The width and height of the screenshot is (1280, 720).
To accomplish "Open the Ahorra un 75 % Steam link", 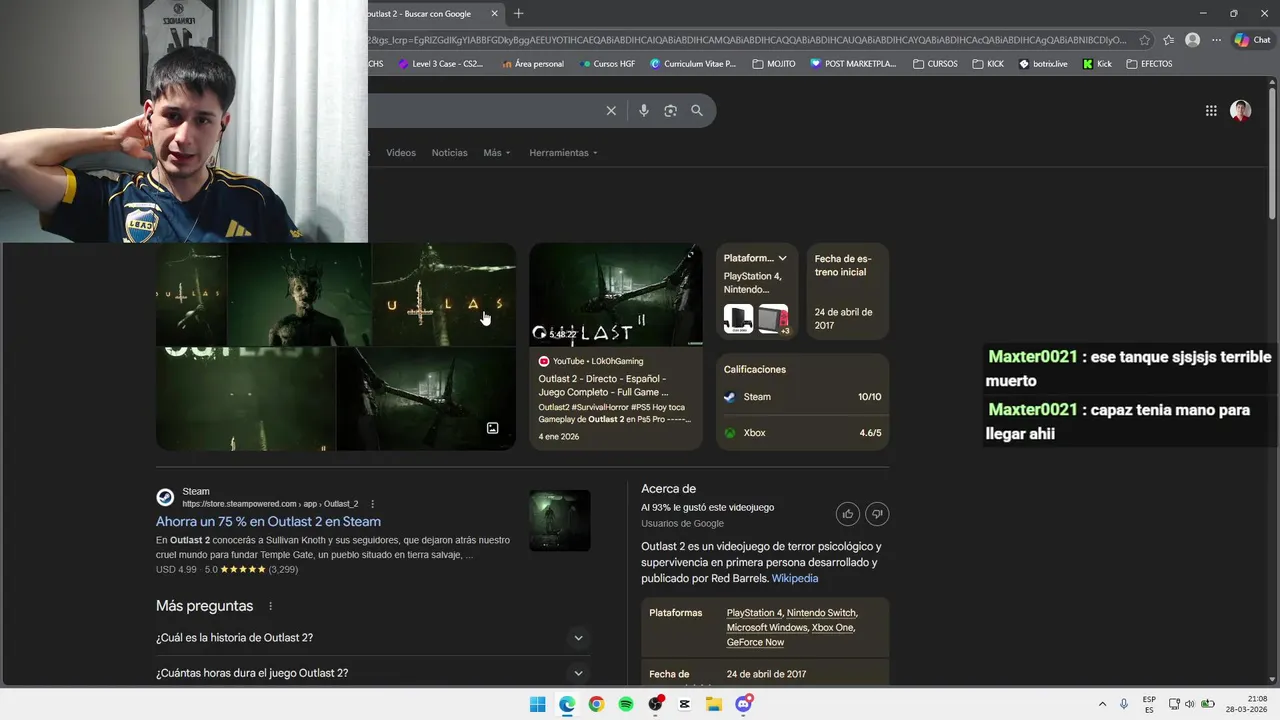I will point(268,522).
